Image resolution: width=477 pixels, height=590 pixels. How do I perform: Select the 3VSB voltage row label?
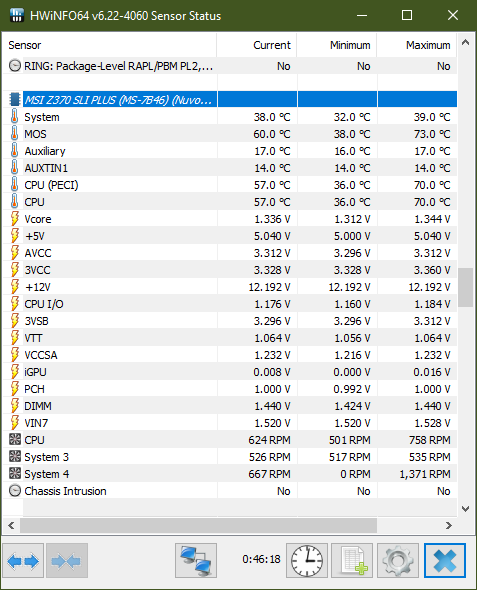[x=36, y=321]
